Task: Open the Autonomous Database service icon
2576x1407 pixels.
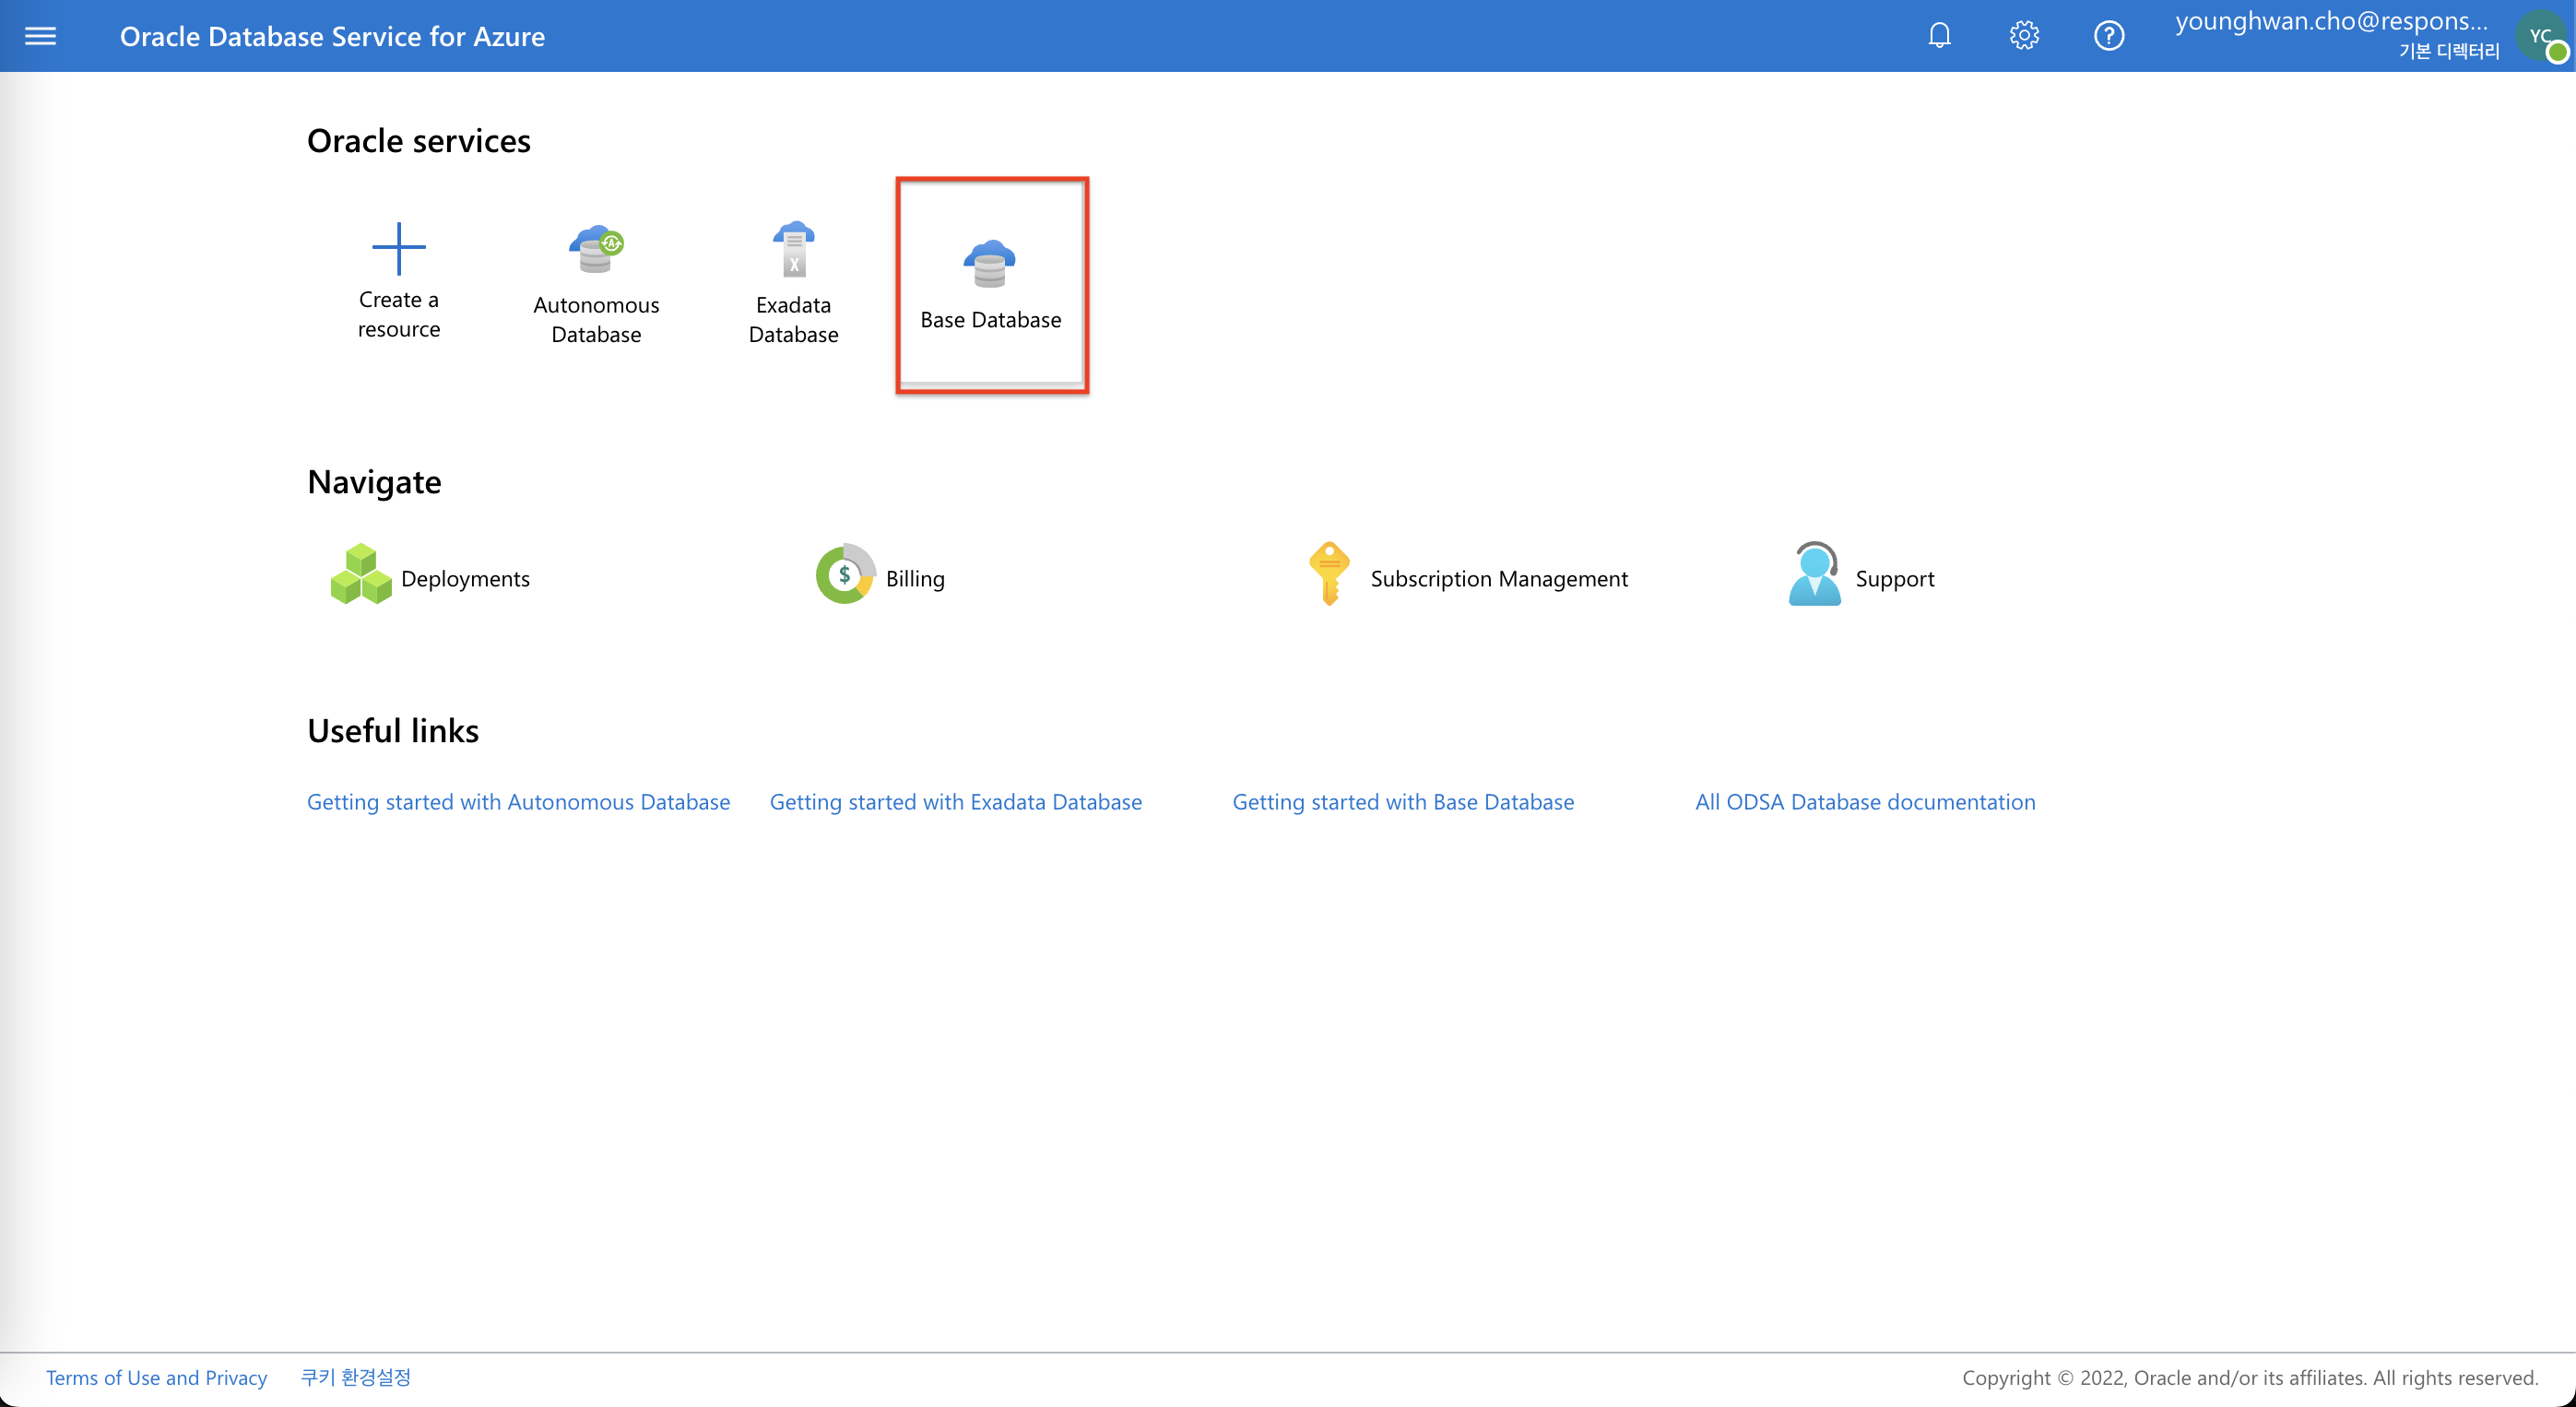Action: point(596,249)
